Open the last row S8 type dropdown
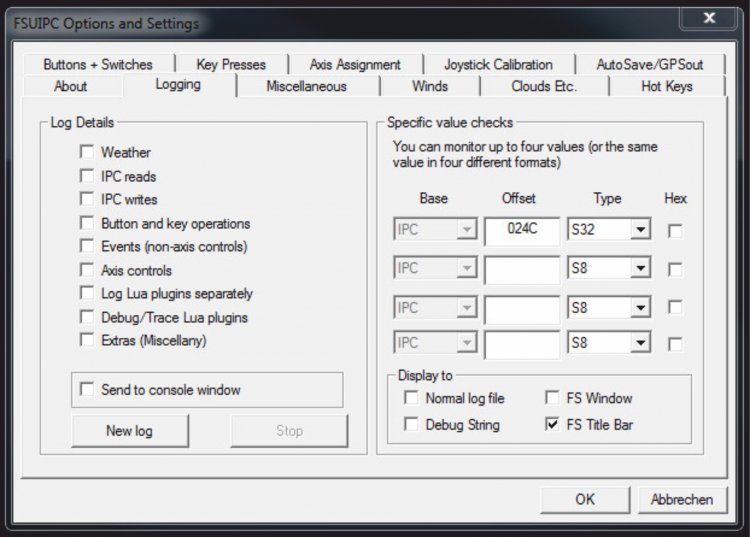Image resolution: width=750 pixels, height=537 pixels. click(640, 343)
